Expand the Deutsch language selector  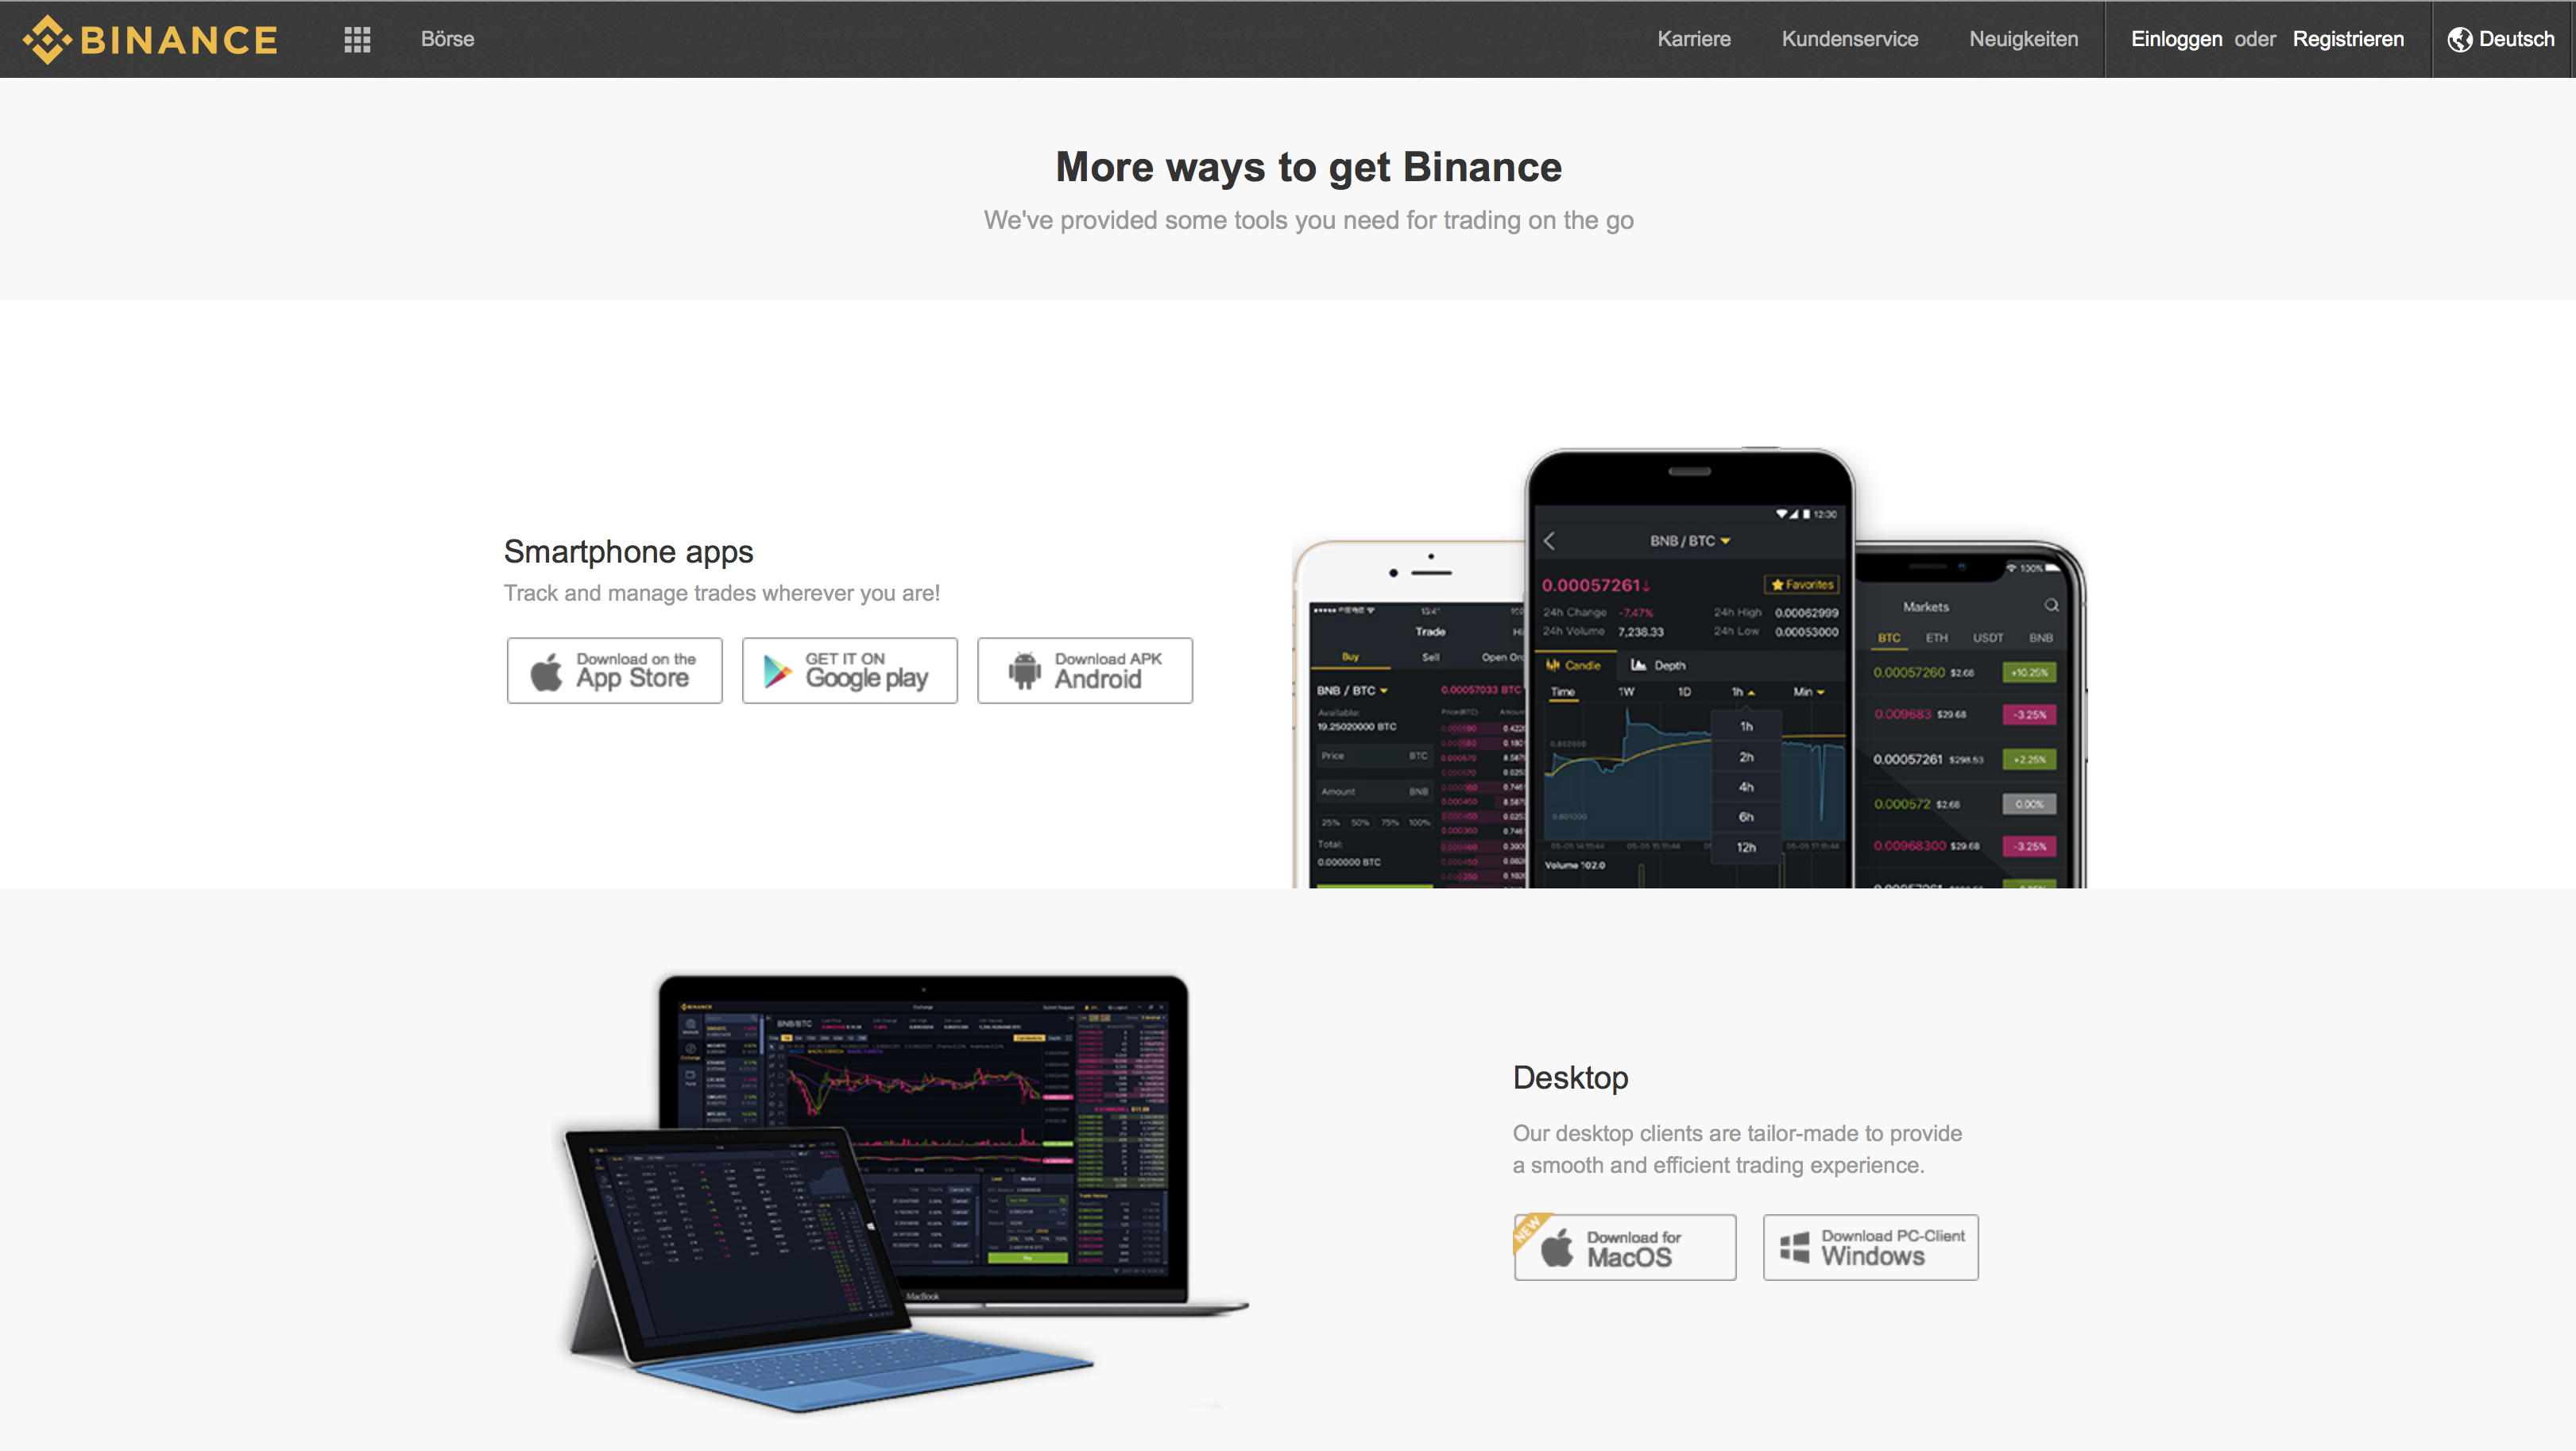pyautogui.click(x=2501, y=37)
